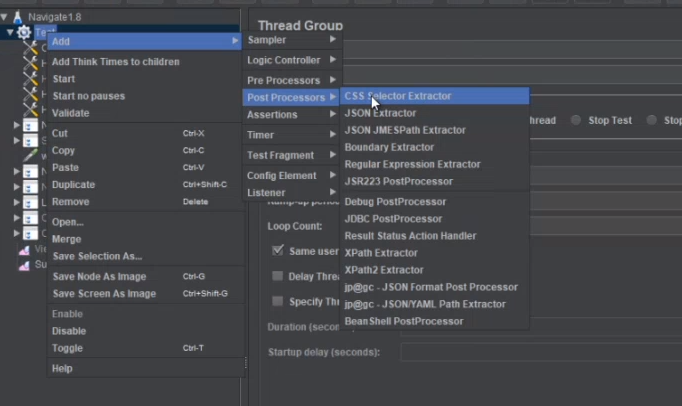Screen dimensions: 682x406
Task: Click the Thread Group gear icon
Action: click(x=24, y=33)
